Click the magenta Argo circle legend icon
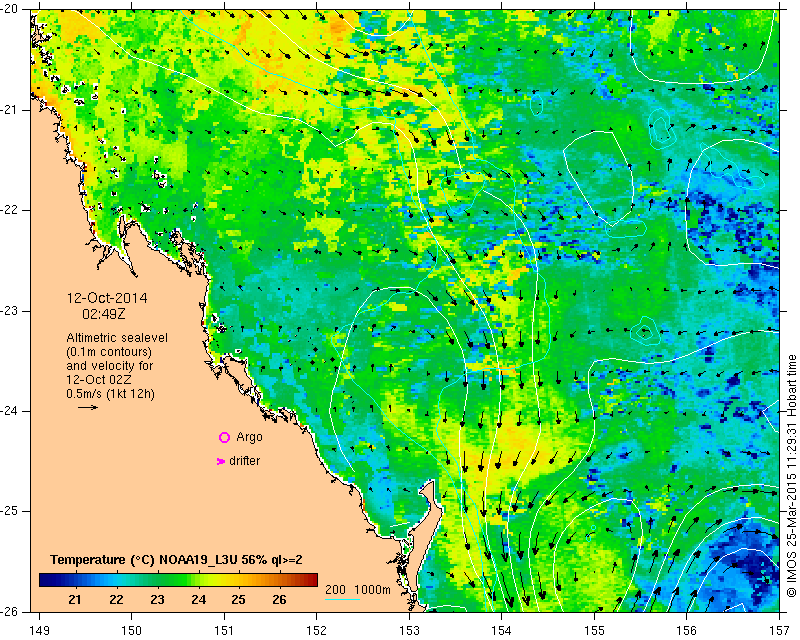The height and width of the screenshot is (640, 800). 224,437
